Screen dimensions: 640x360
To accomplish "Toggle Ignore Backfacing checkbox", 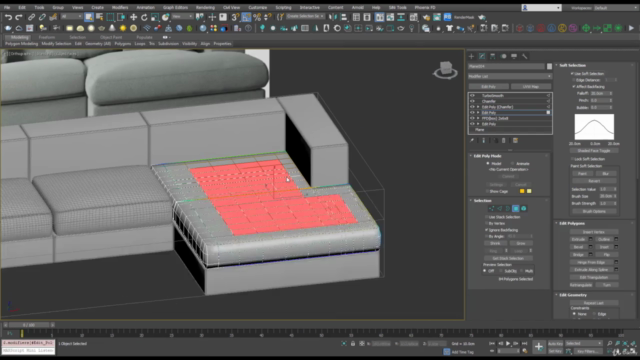I will (487, 230).
